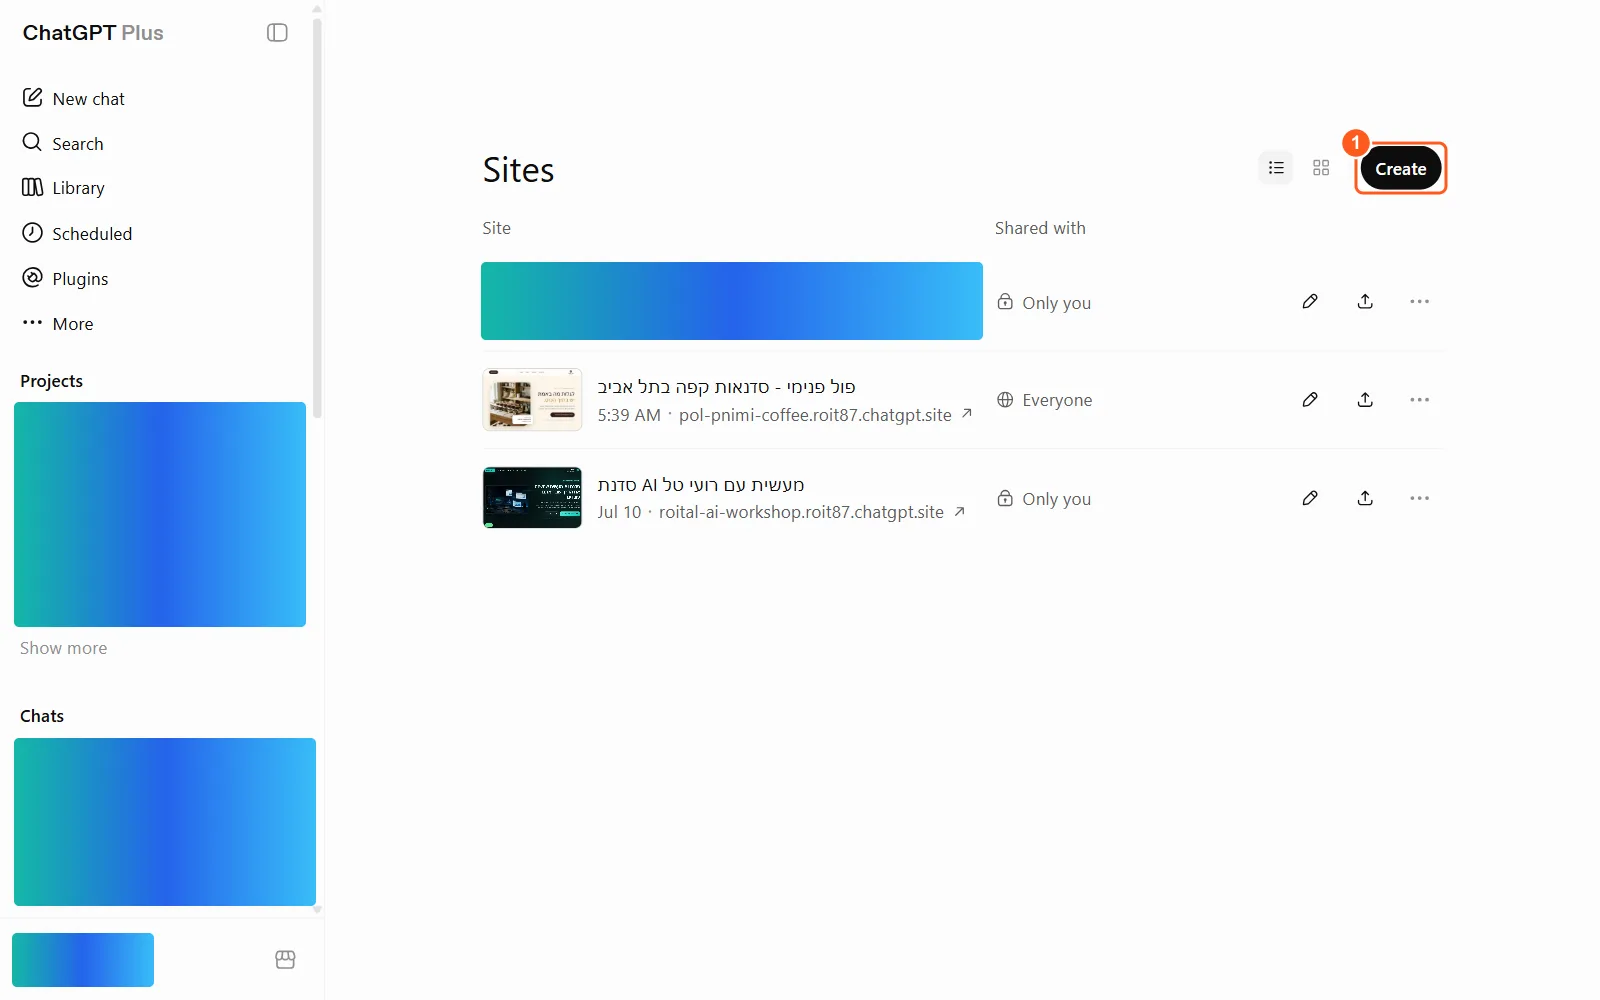
Task: Click the Create button
Action: coord(1400,169)
